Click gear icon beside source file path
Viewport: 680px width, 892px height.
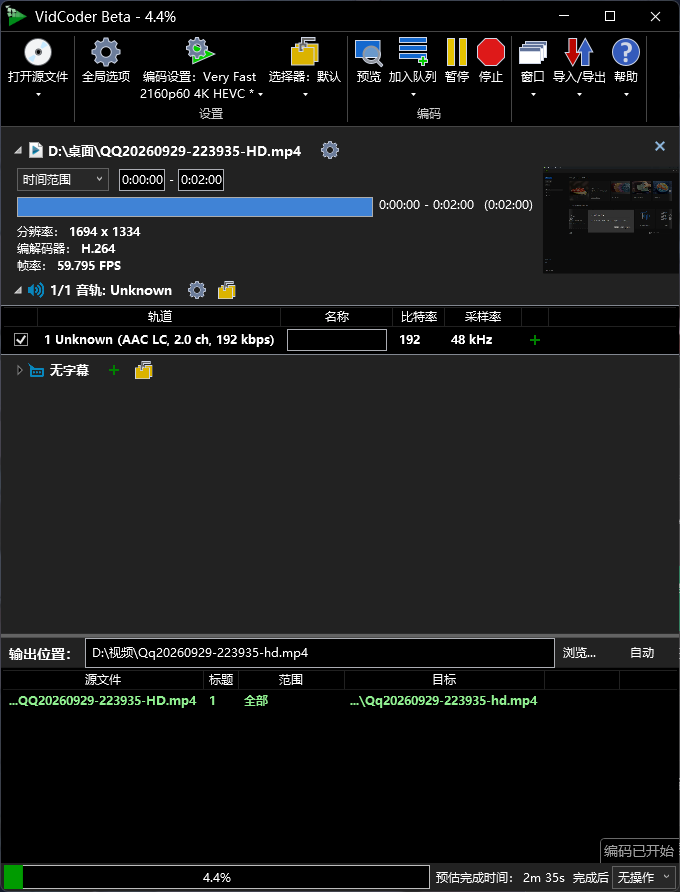point(330,151)
